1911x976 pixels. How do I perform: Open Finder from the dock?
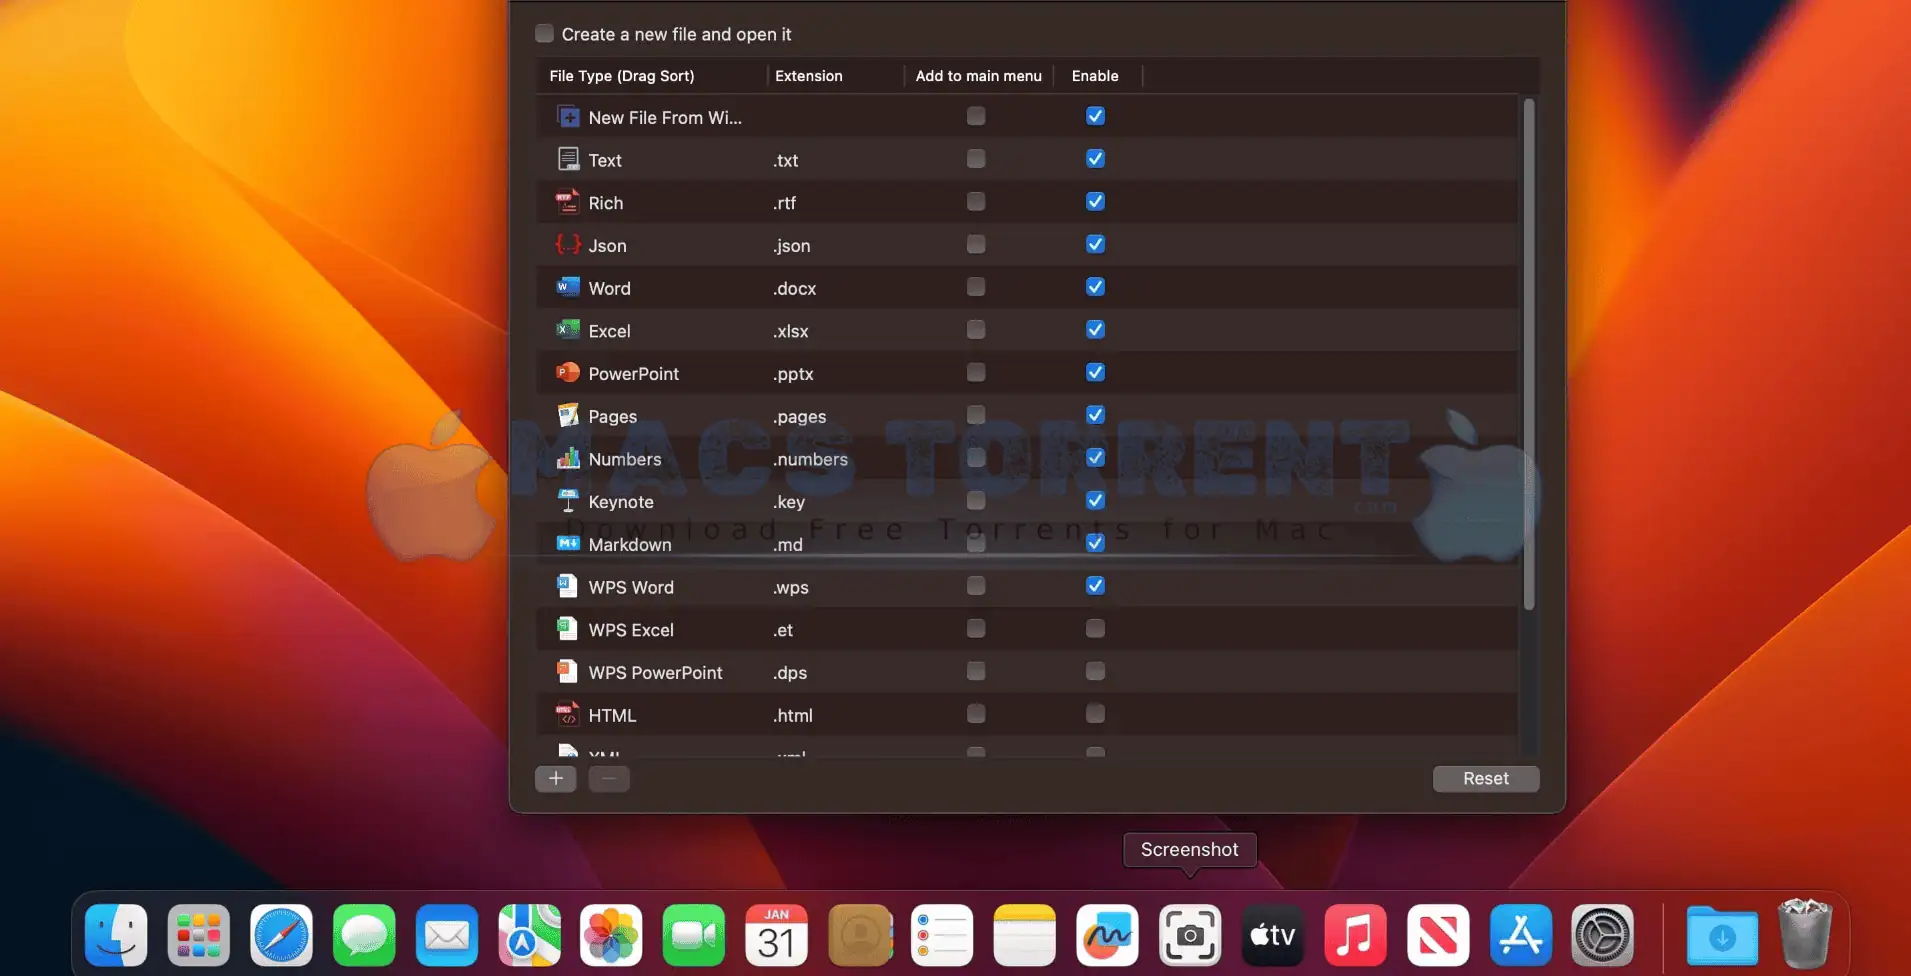pyautogui.click(x=116, y=936)
